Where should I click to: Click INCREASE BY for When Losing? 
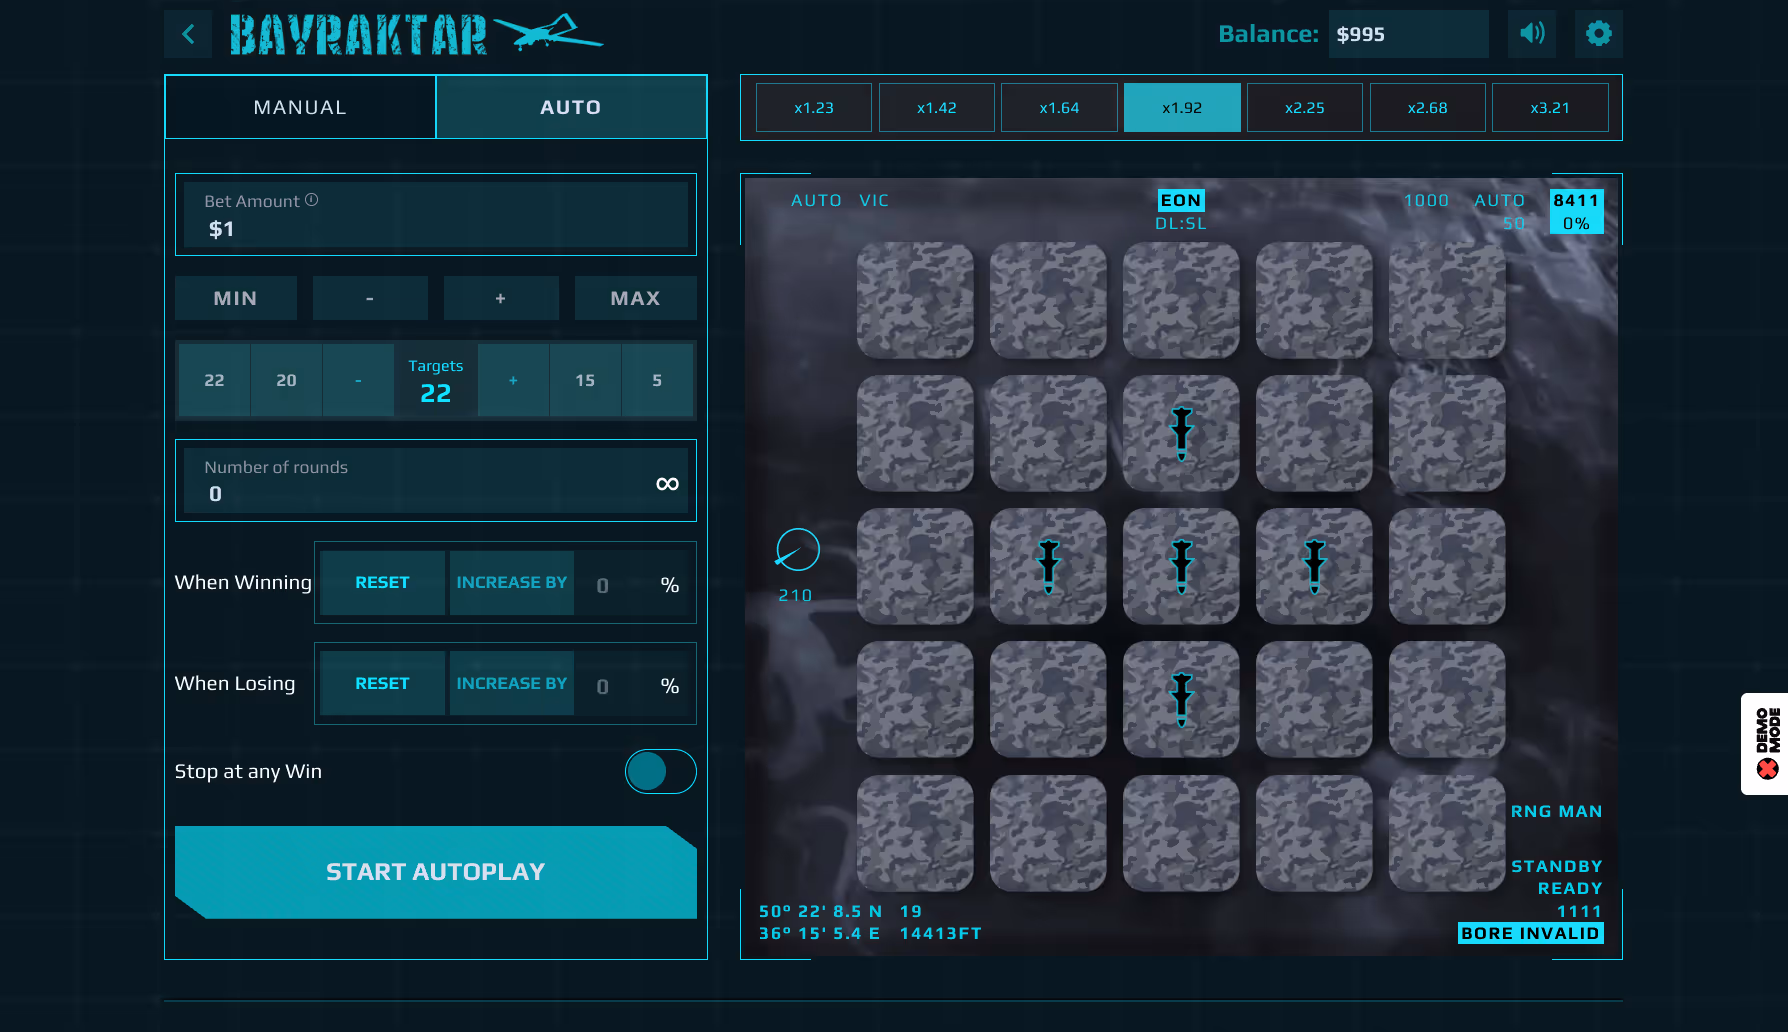(512, 684)
